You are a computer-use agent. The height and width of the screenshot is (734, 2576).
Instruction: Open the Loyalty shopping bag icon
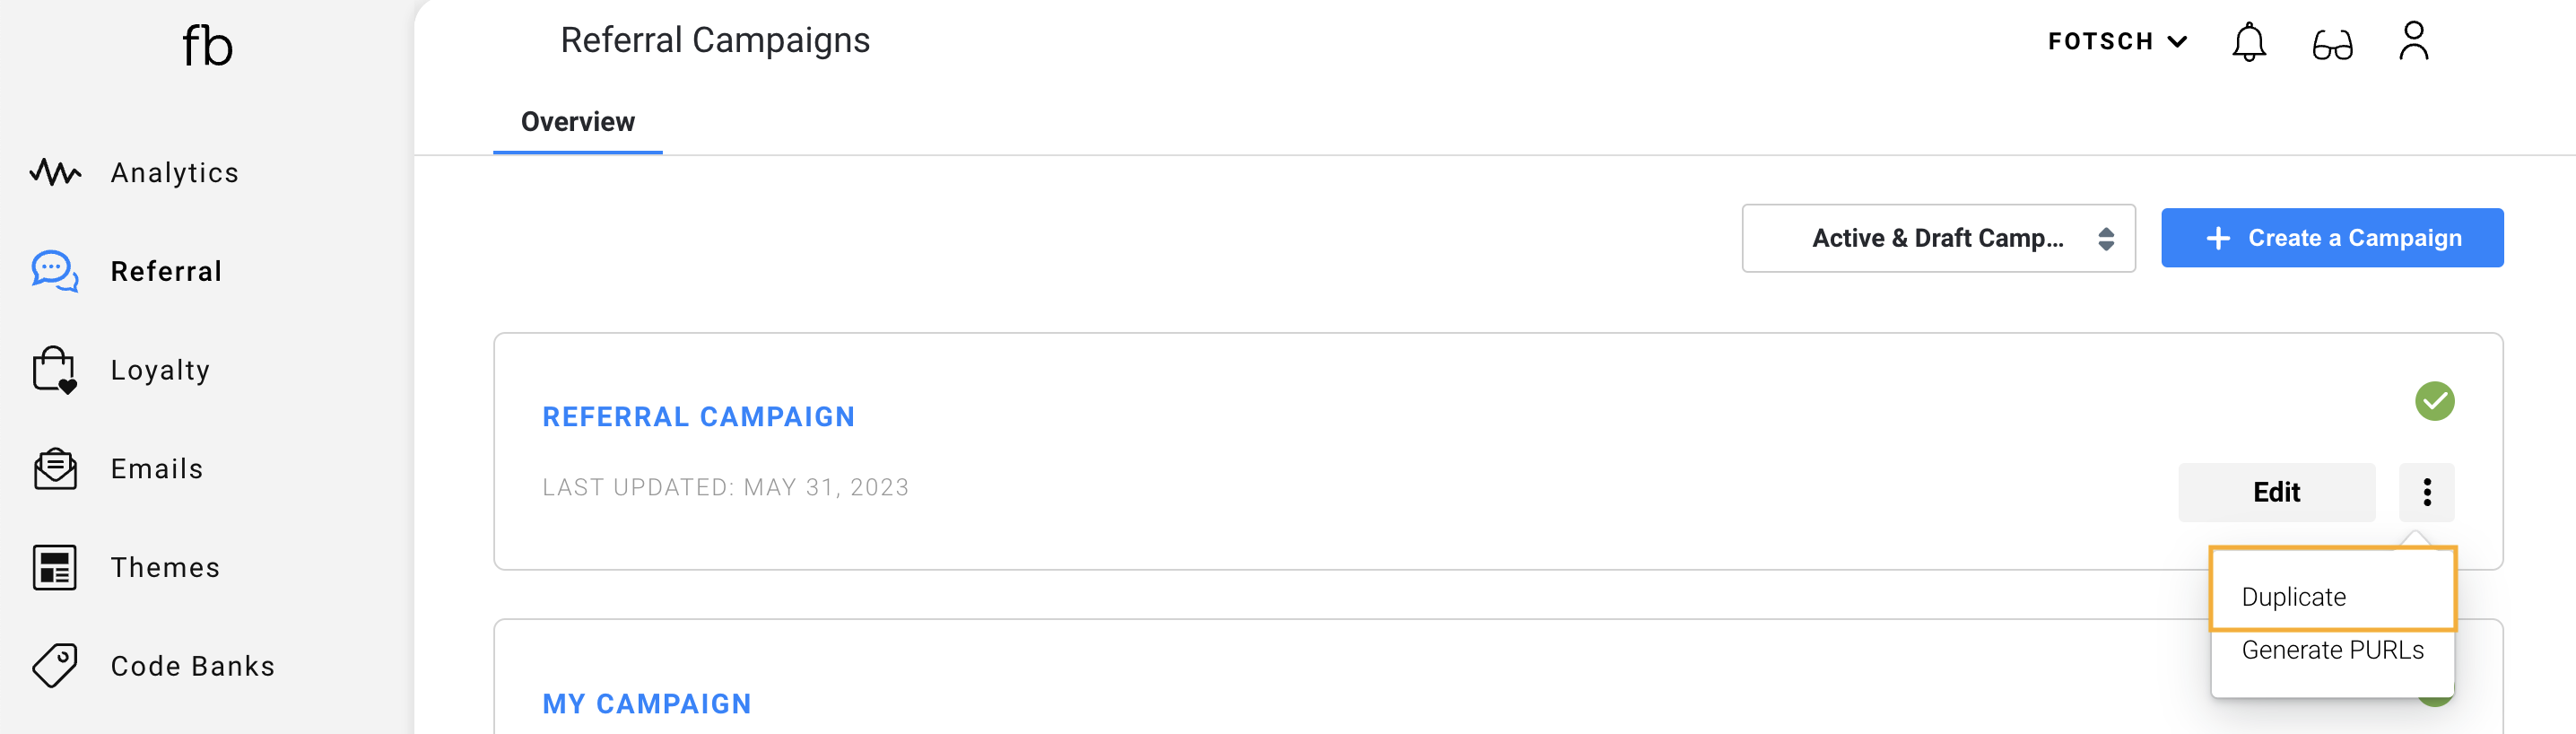[x=54, y=370]
